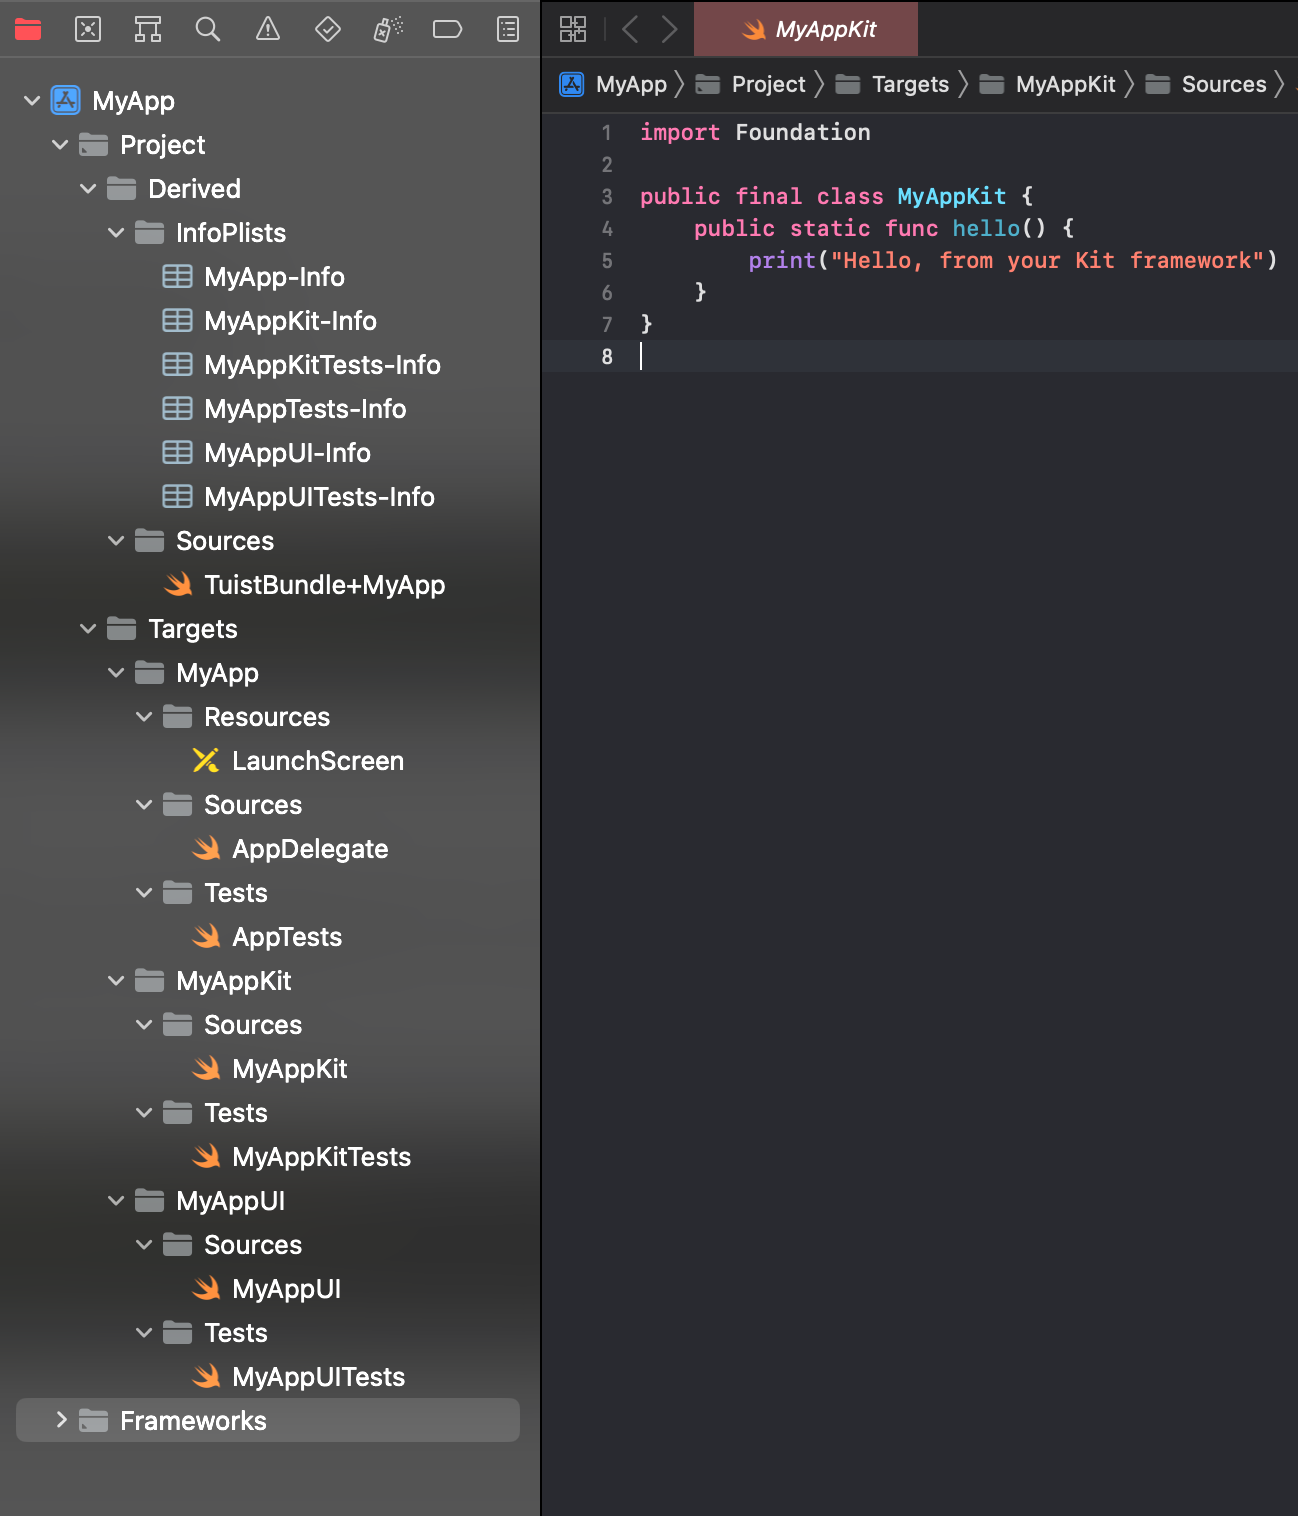Collapse the Derived folder
The width and height of the screenshot is (1298, 1516).
(88, 189)
